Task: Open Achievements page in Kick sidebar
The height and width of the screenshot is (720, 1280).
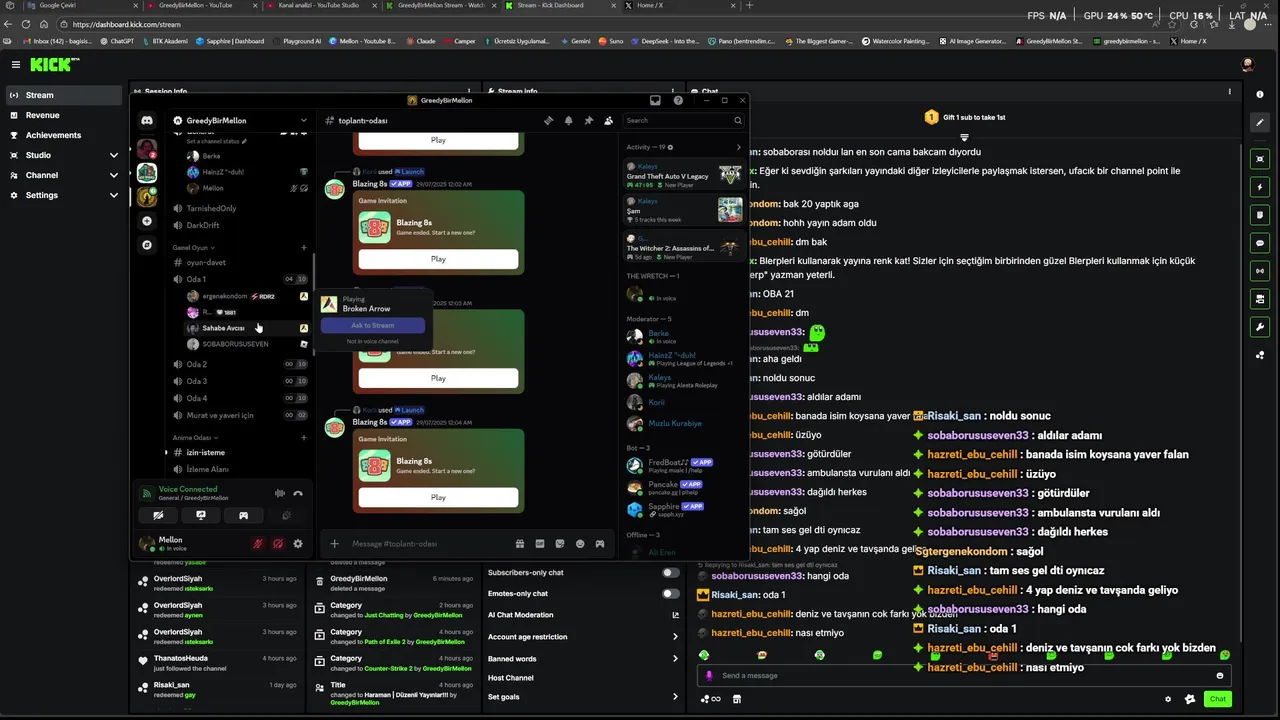Action: pos(63,135)
